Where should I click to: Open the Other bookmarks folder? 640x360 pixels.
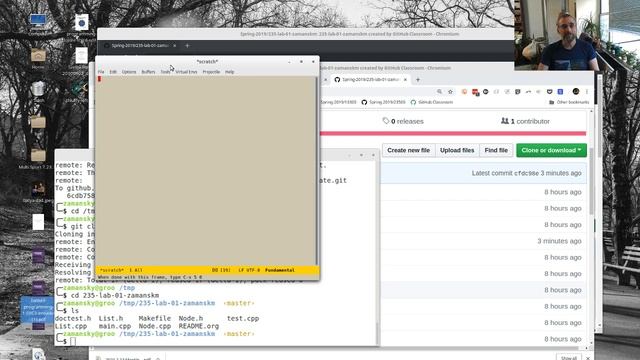point(569,102)
